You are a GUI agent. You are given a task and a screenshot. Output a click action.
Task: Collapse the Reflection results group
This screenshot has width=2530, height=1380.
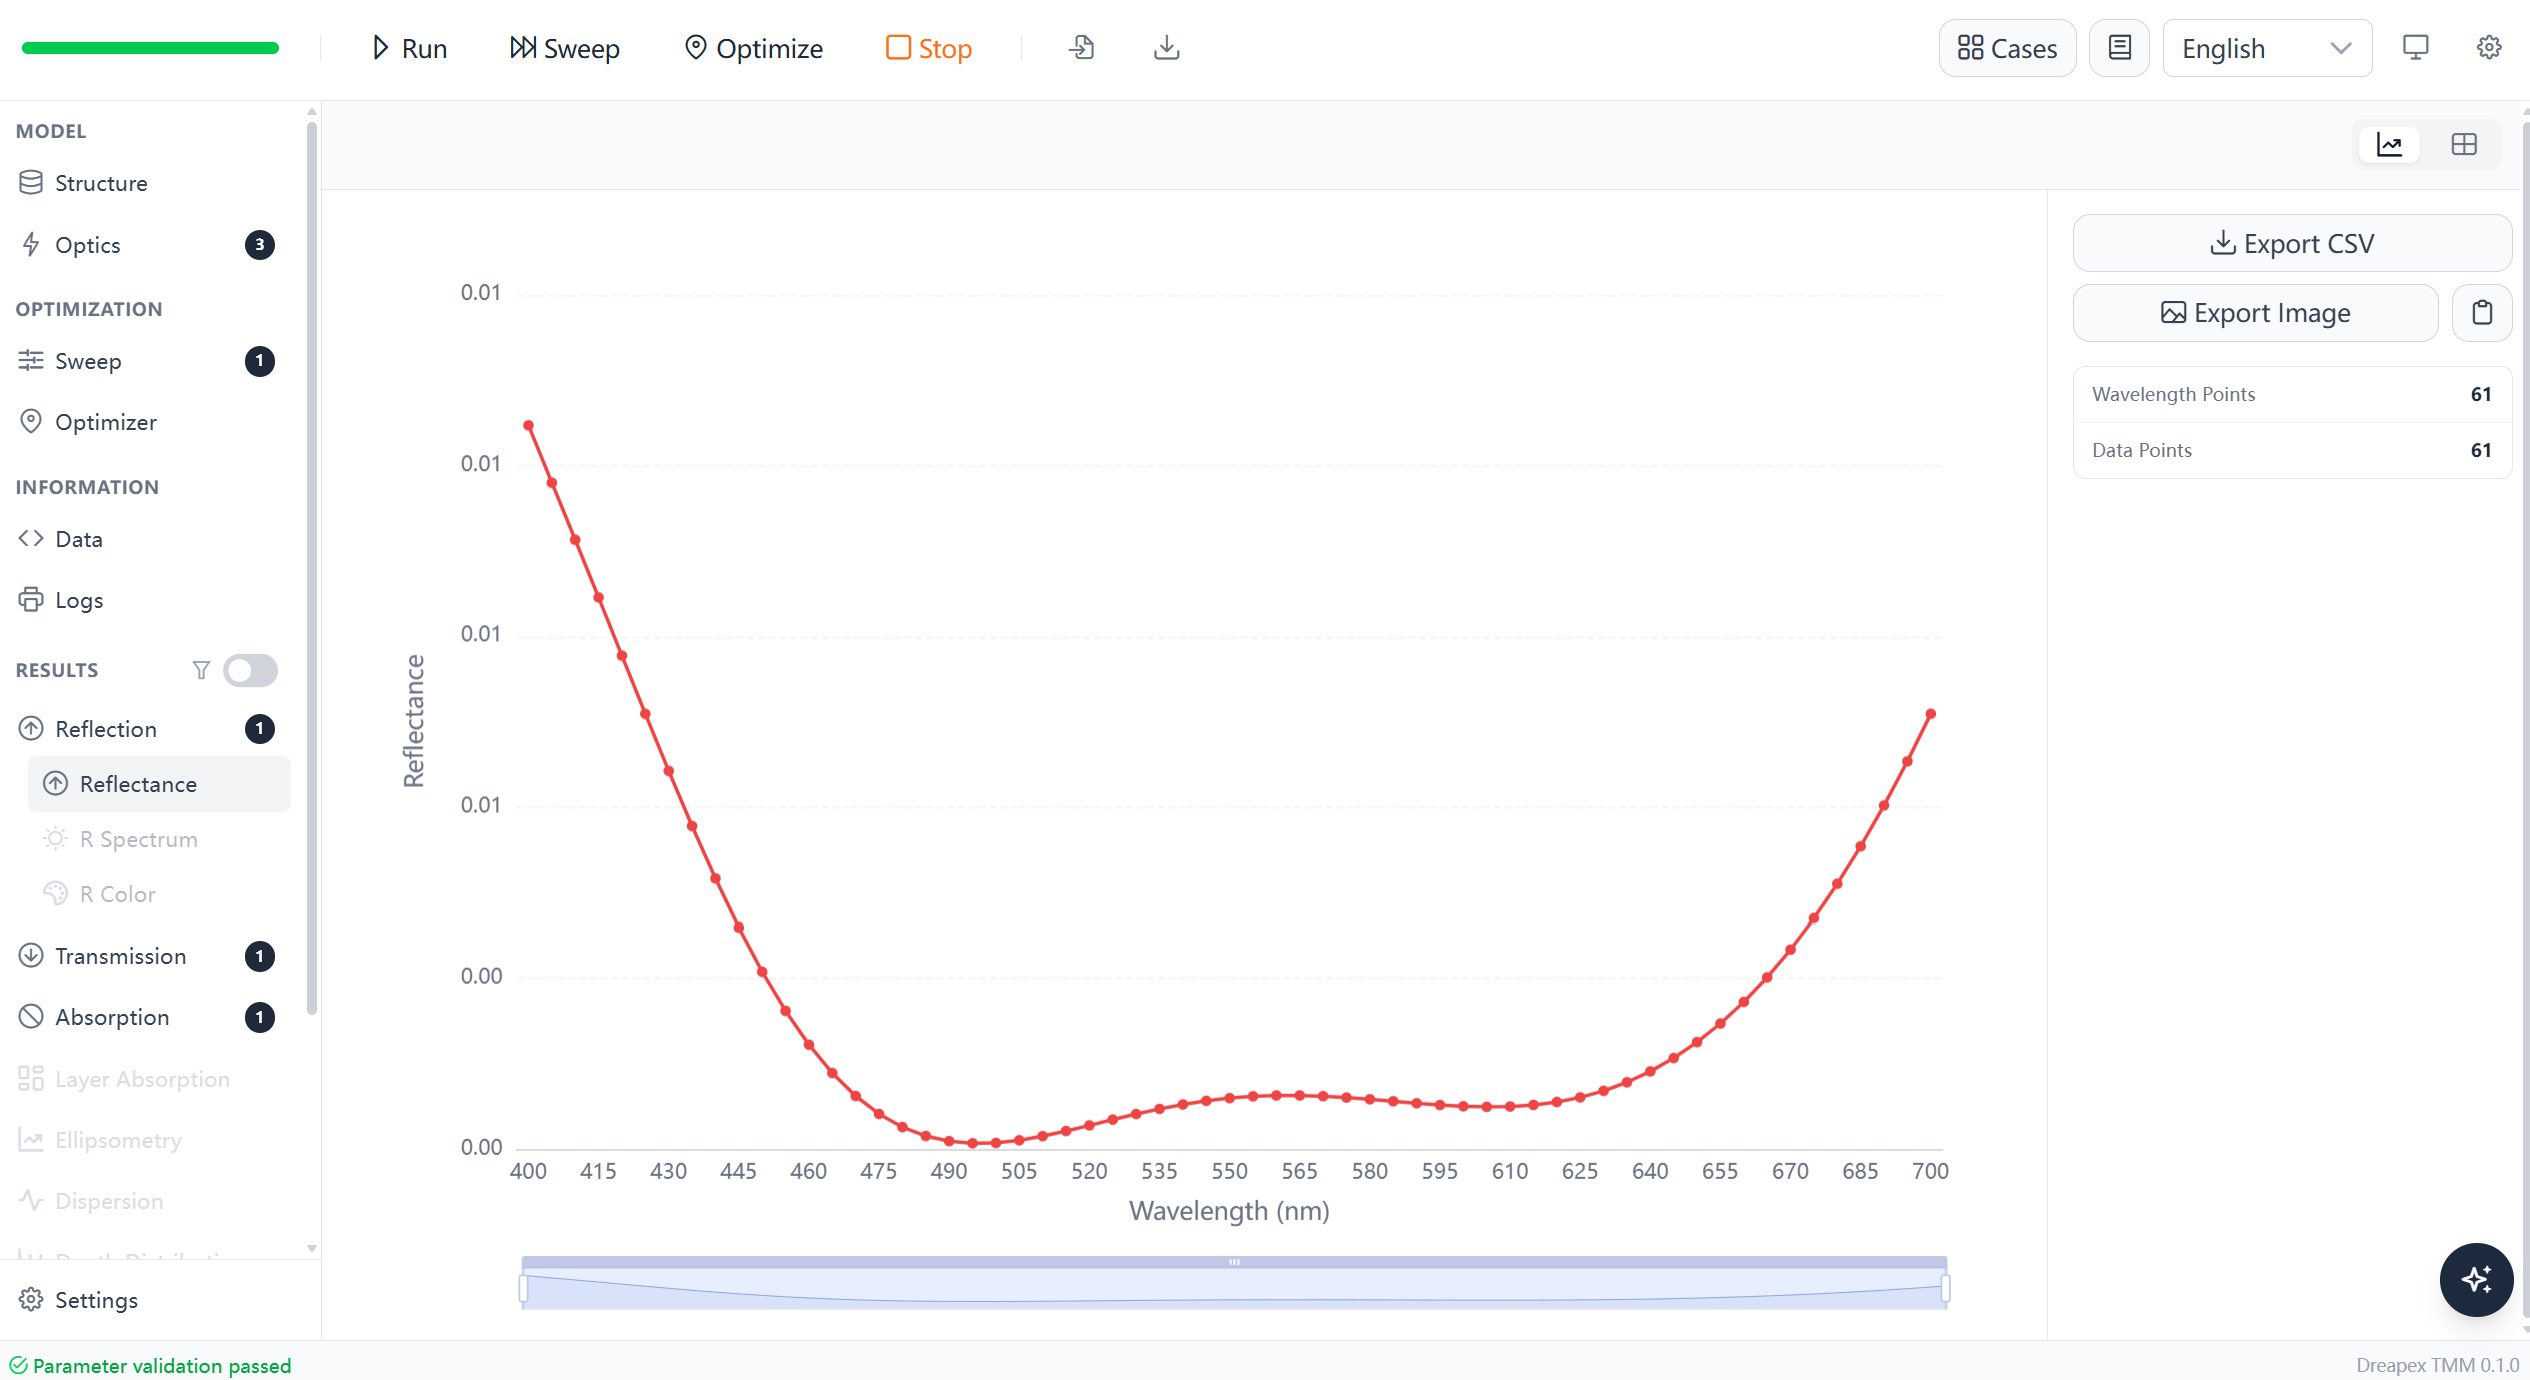tap(146, 729)
